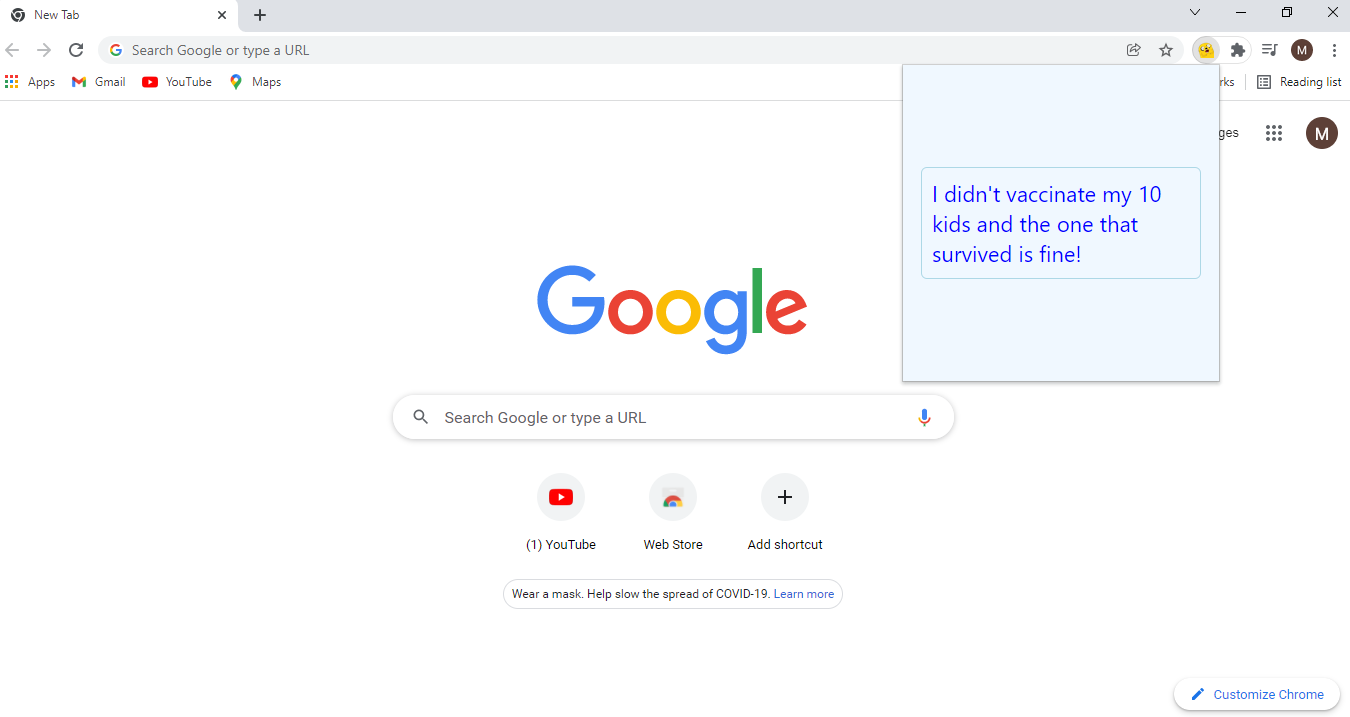Click the vaccine joke text in the popup
1350x717 pixels.
click(x=1047, y=224)
